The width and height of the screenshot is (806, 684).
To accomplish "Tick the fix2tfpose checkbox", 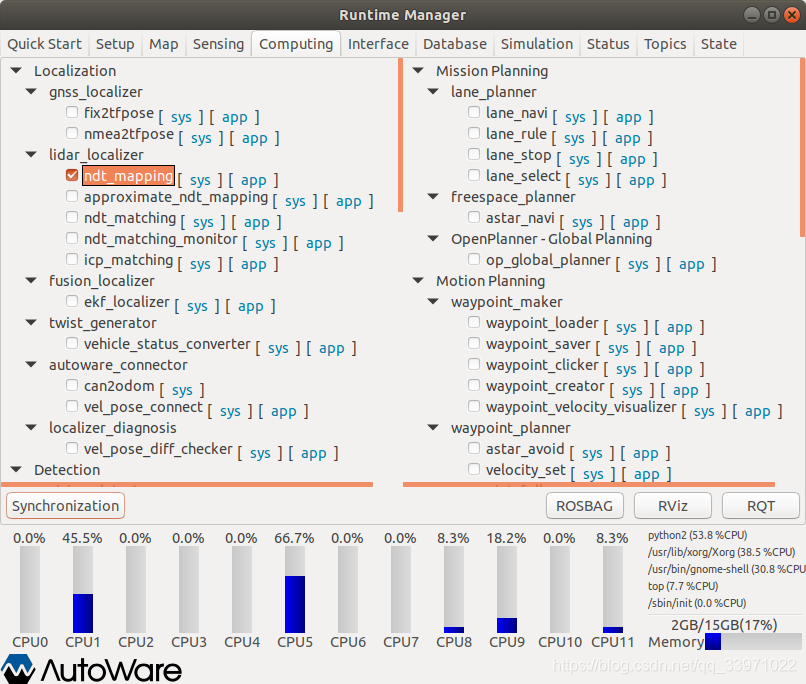I will [72, 112].
